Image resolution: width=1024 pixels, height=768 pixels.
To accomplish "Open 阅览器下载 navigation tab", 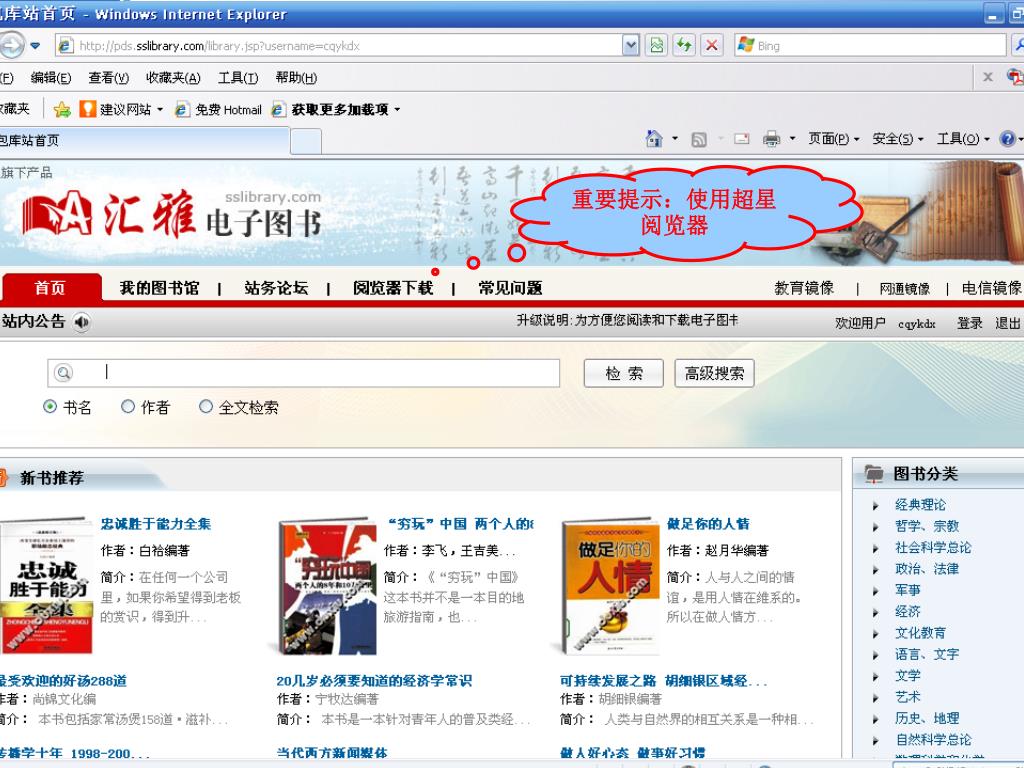I will (x=393, y=288).
